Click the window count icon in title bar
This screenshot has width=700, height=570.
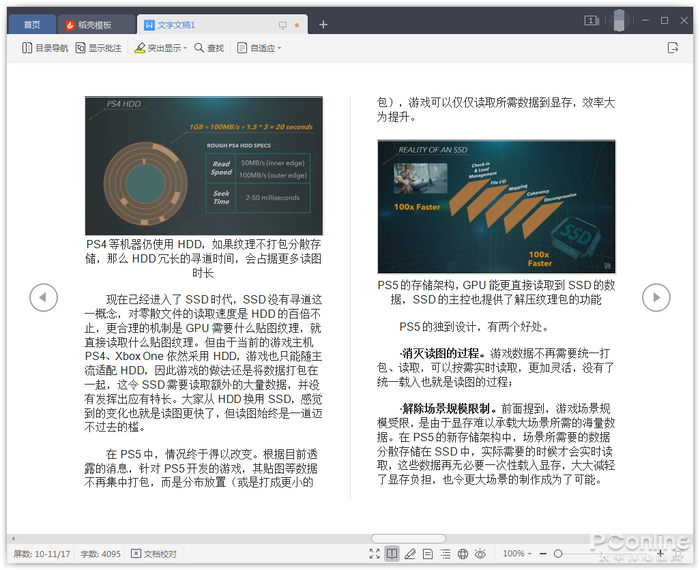click(591, 21)
